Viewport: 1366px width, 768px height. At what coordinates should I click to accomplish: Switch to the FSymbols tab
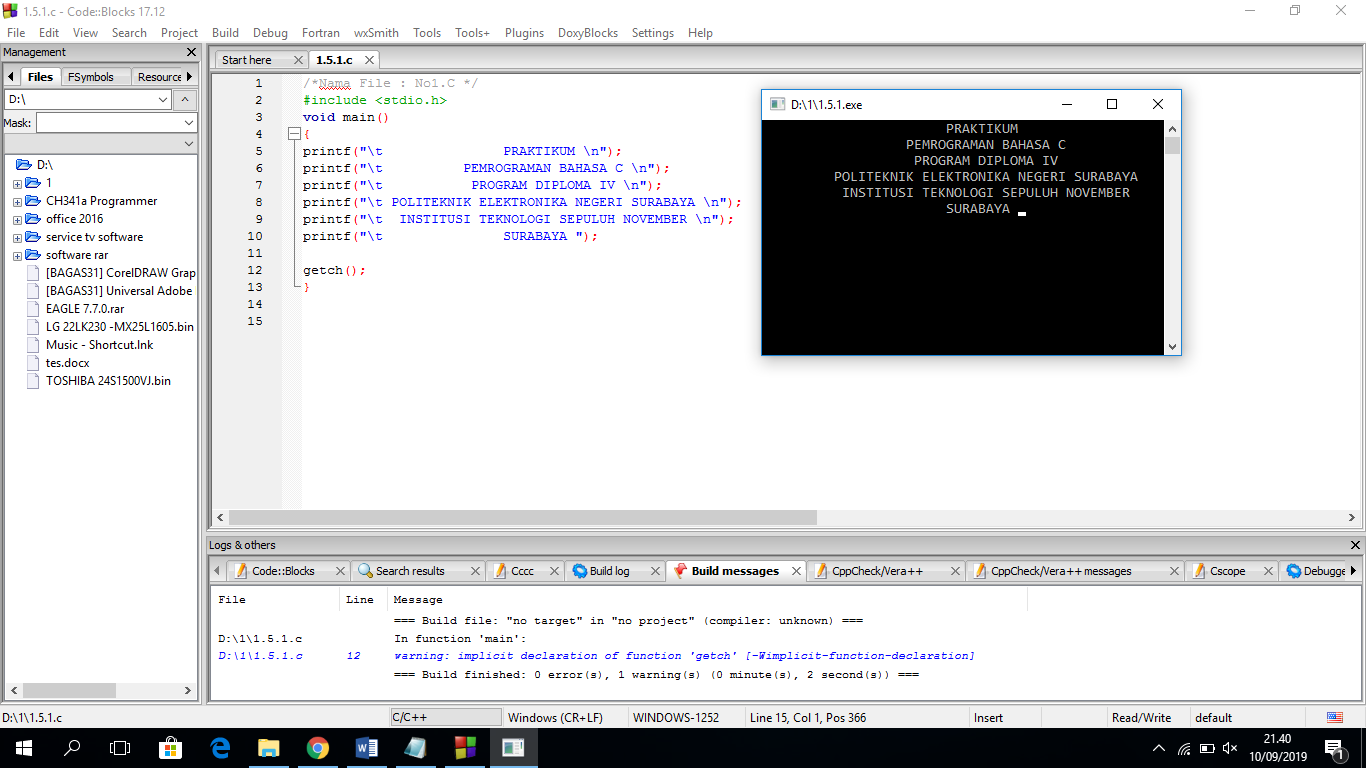pyautogui.click(x=91, y=77)
